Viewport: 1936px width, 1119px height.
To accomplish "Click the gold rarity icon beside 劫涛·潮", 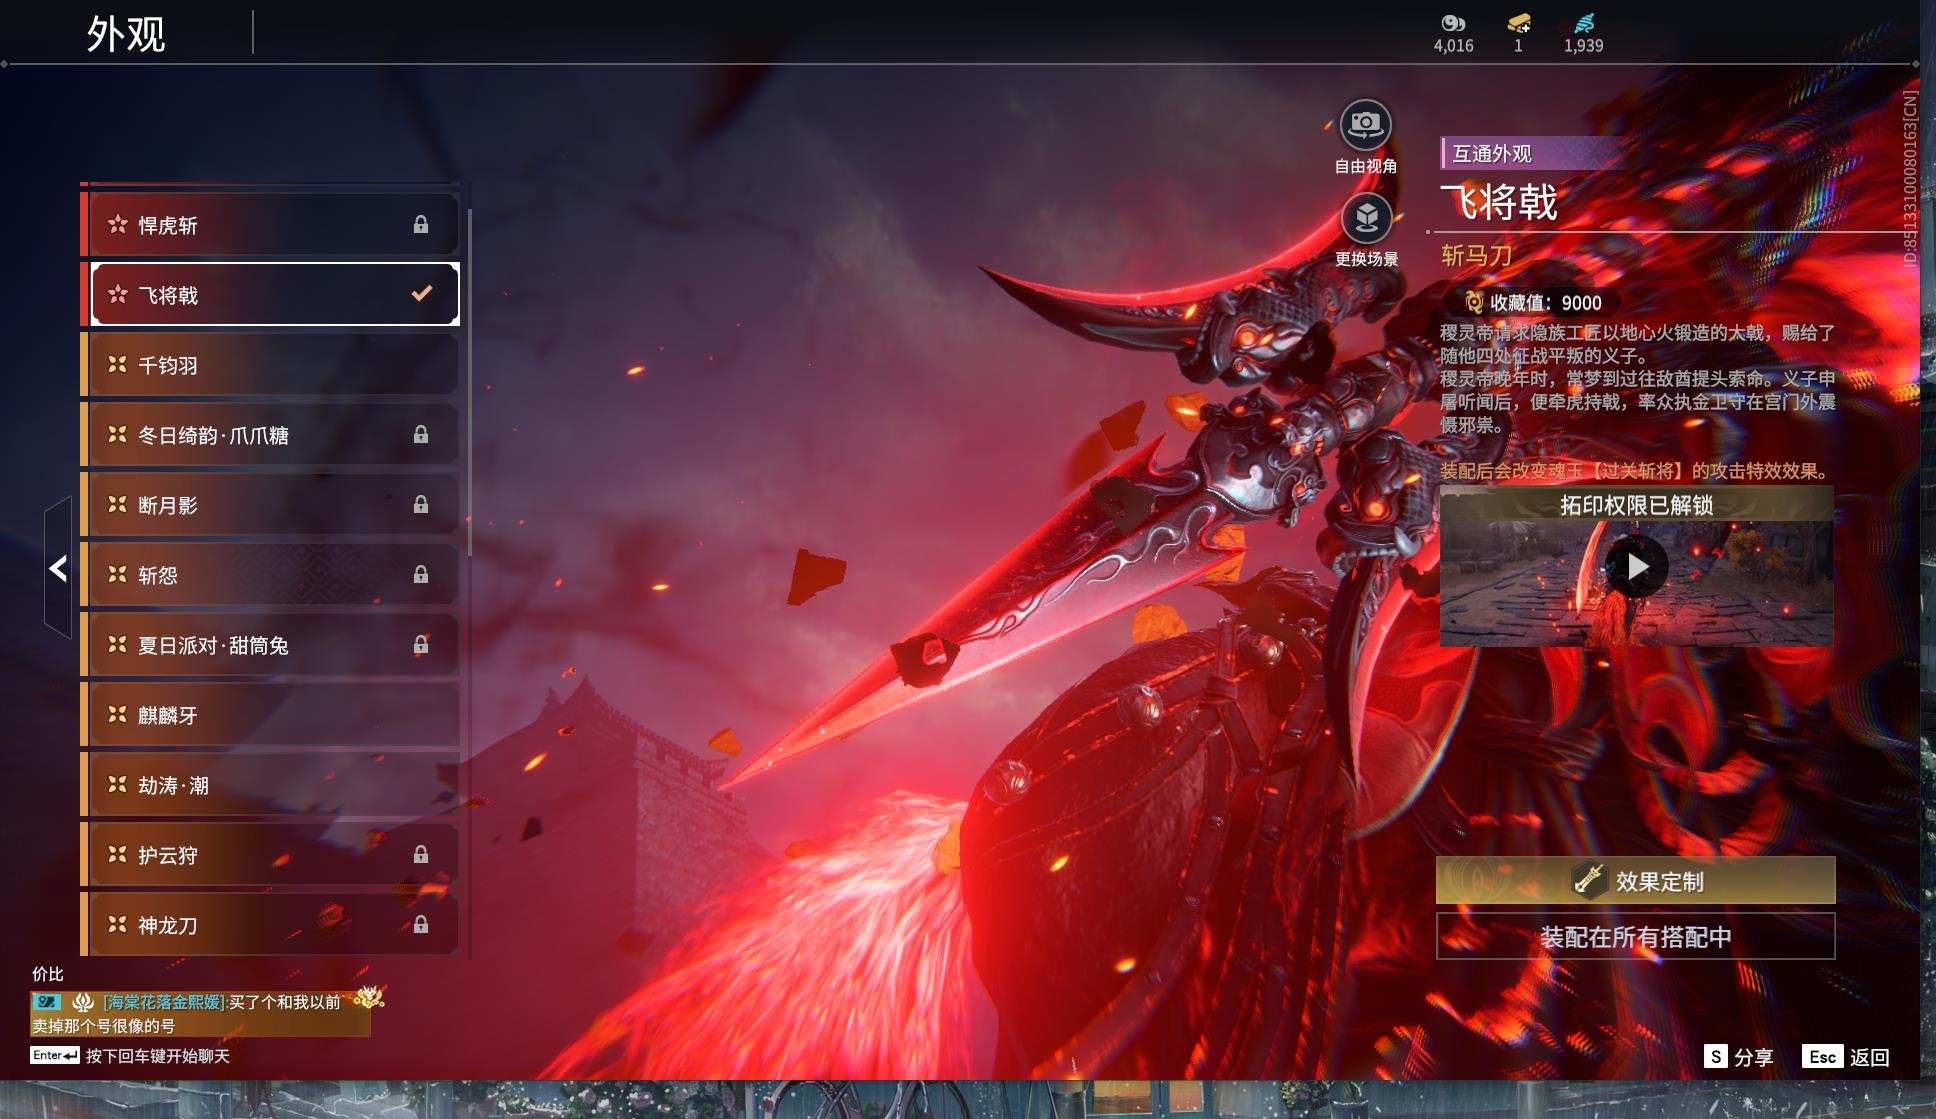I will point(118,784).
